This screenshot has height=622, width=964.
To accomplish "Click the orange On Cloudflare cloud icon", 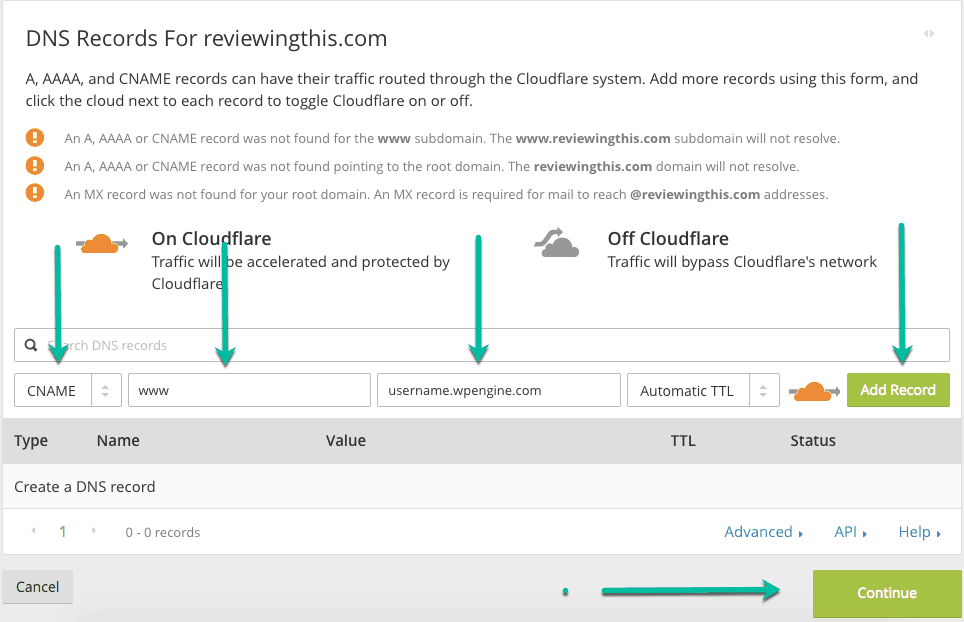I will pyautogui.click(x=101, y=243).
